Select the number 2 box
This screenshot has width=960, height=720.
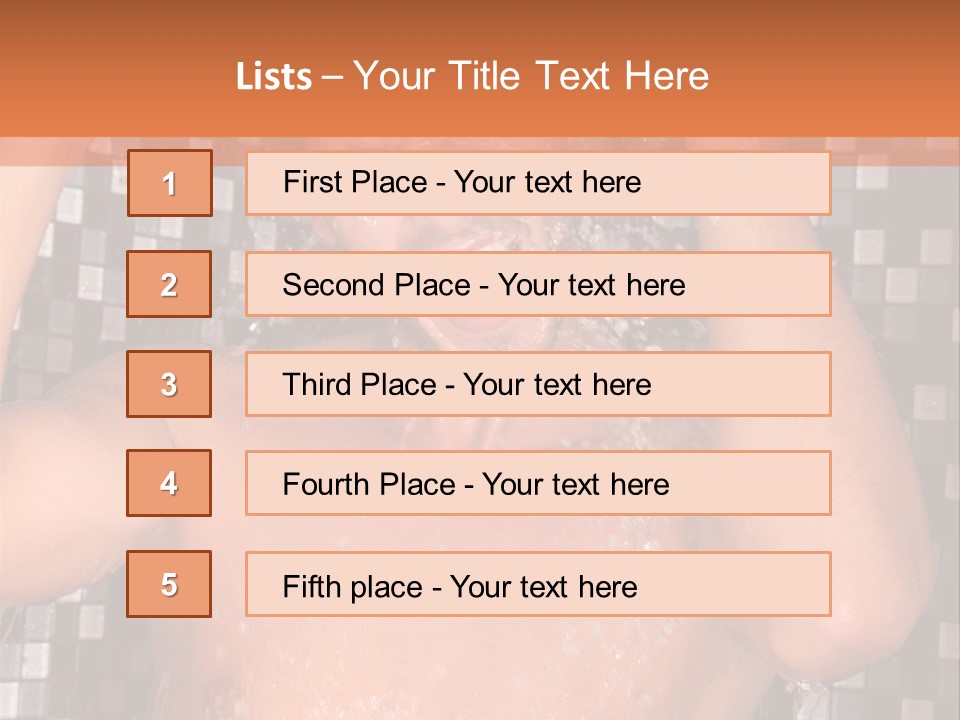coord(170,284)
